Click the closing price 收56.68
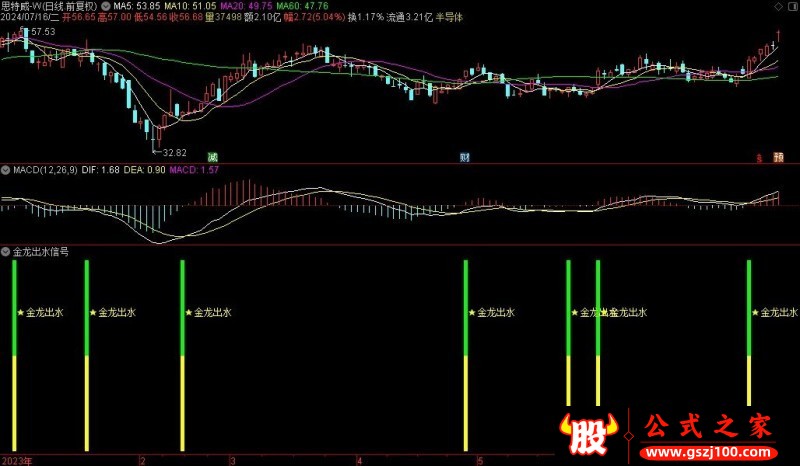The width and height of the screenshot is (800, 466). (x=186, y=17)
